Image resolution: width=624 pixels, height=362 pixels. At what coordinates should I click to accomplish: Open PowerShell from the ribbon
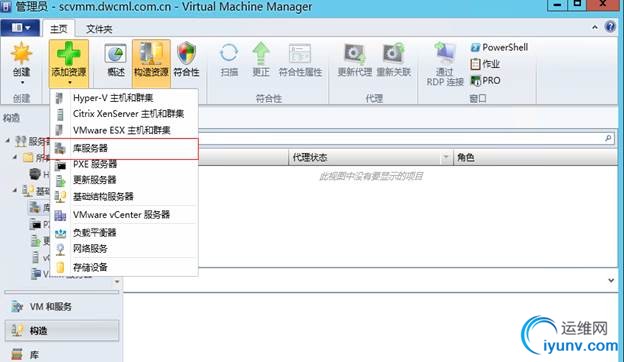coord(499,47)
